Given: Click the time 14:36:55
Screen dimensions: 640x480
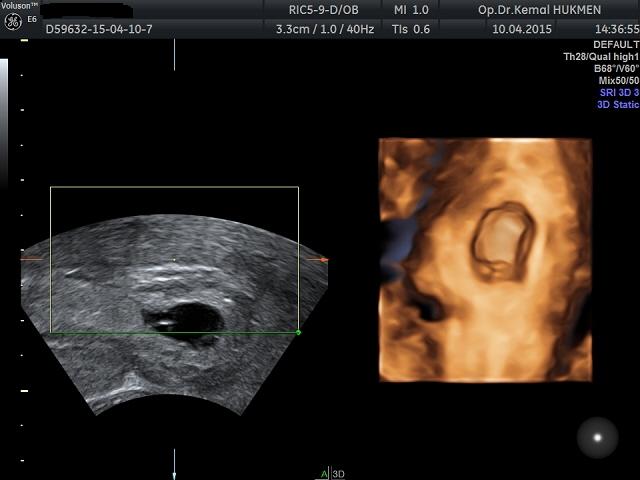Looking at the screenshot, I should tap(617, 29).
